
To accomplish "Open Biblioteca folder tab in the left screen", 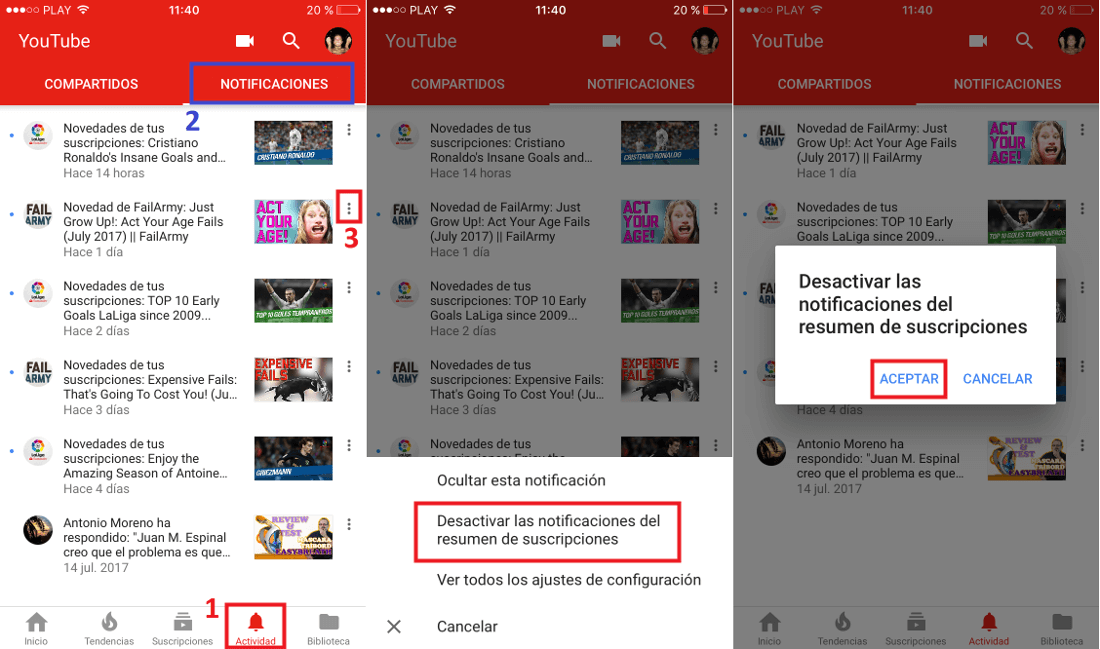I will (x=328, y=629).
